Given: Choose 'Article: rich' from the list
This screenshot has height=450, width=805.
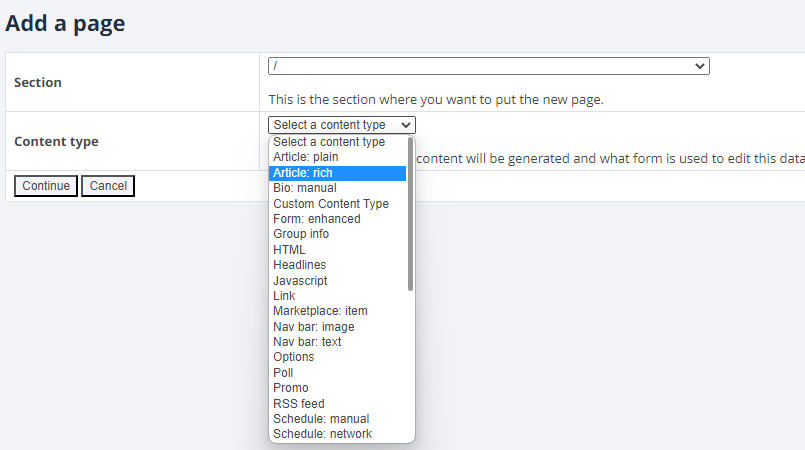Looking at the screenshot, I should (x=303, y=173).
